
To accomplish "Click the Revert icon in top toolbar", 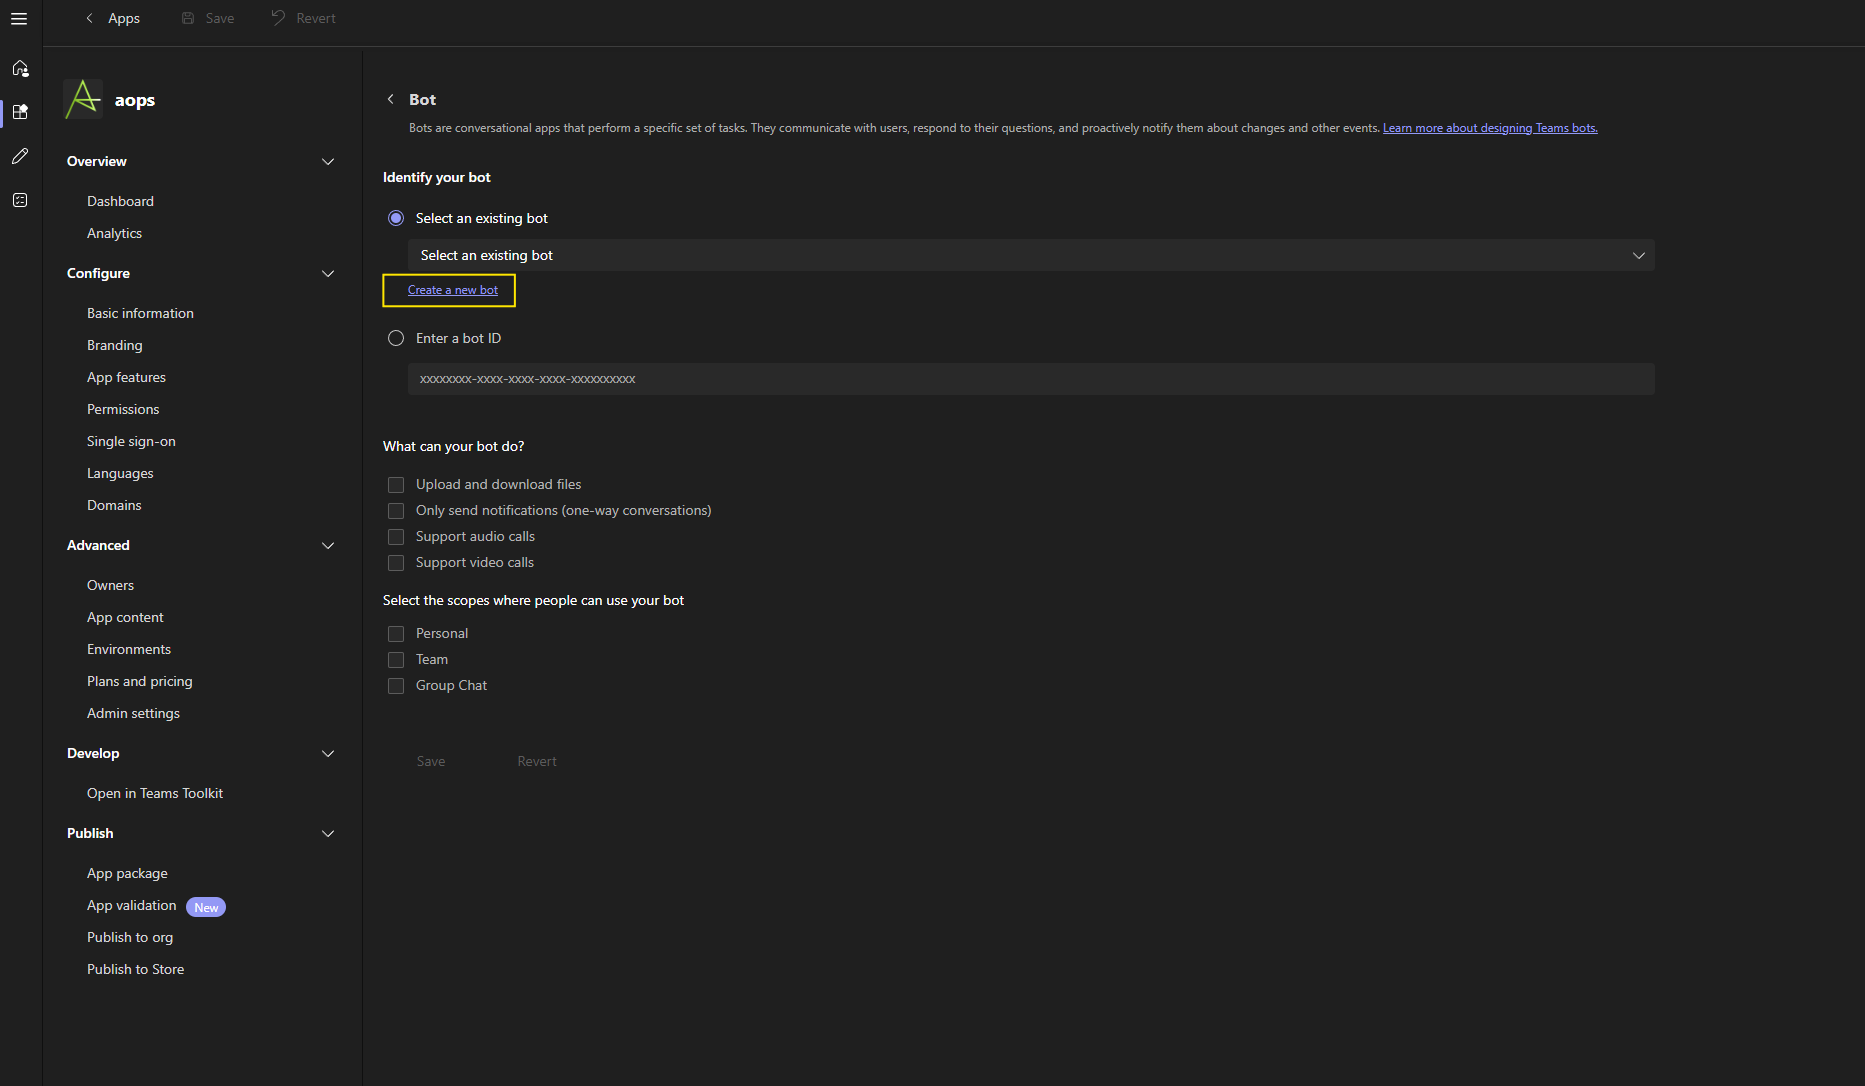I will pos(278,18).
